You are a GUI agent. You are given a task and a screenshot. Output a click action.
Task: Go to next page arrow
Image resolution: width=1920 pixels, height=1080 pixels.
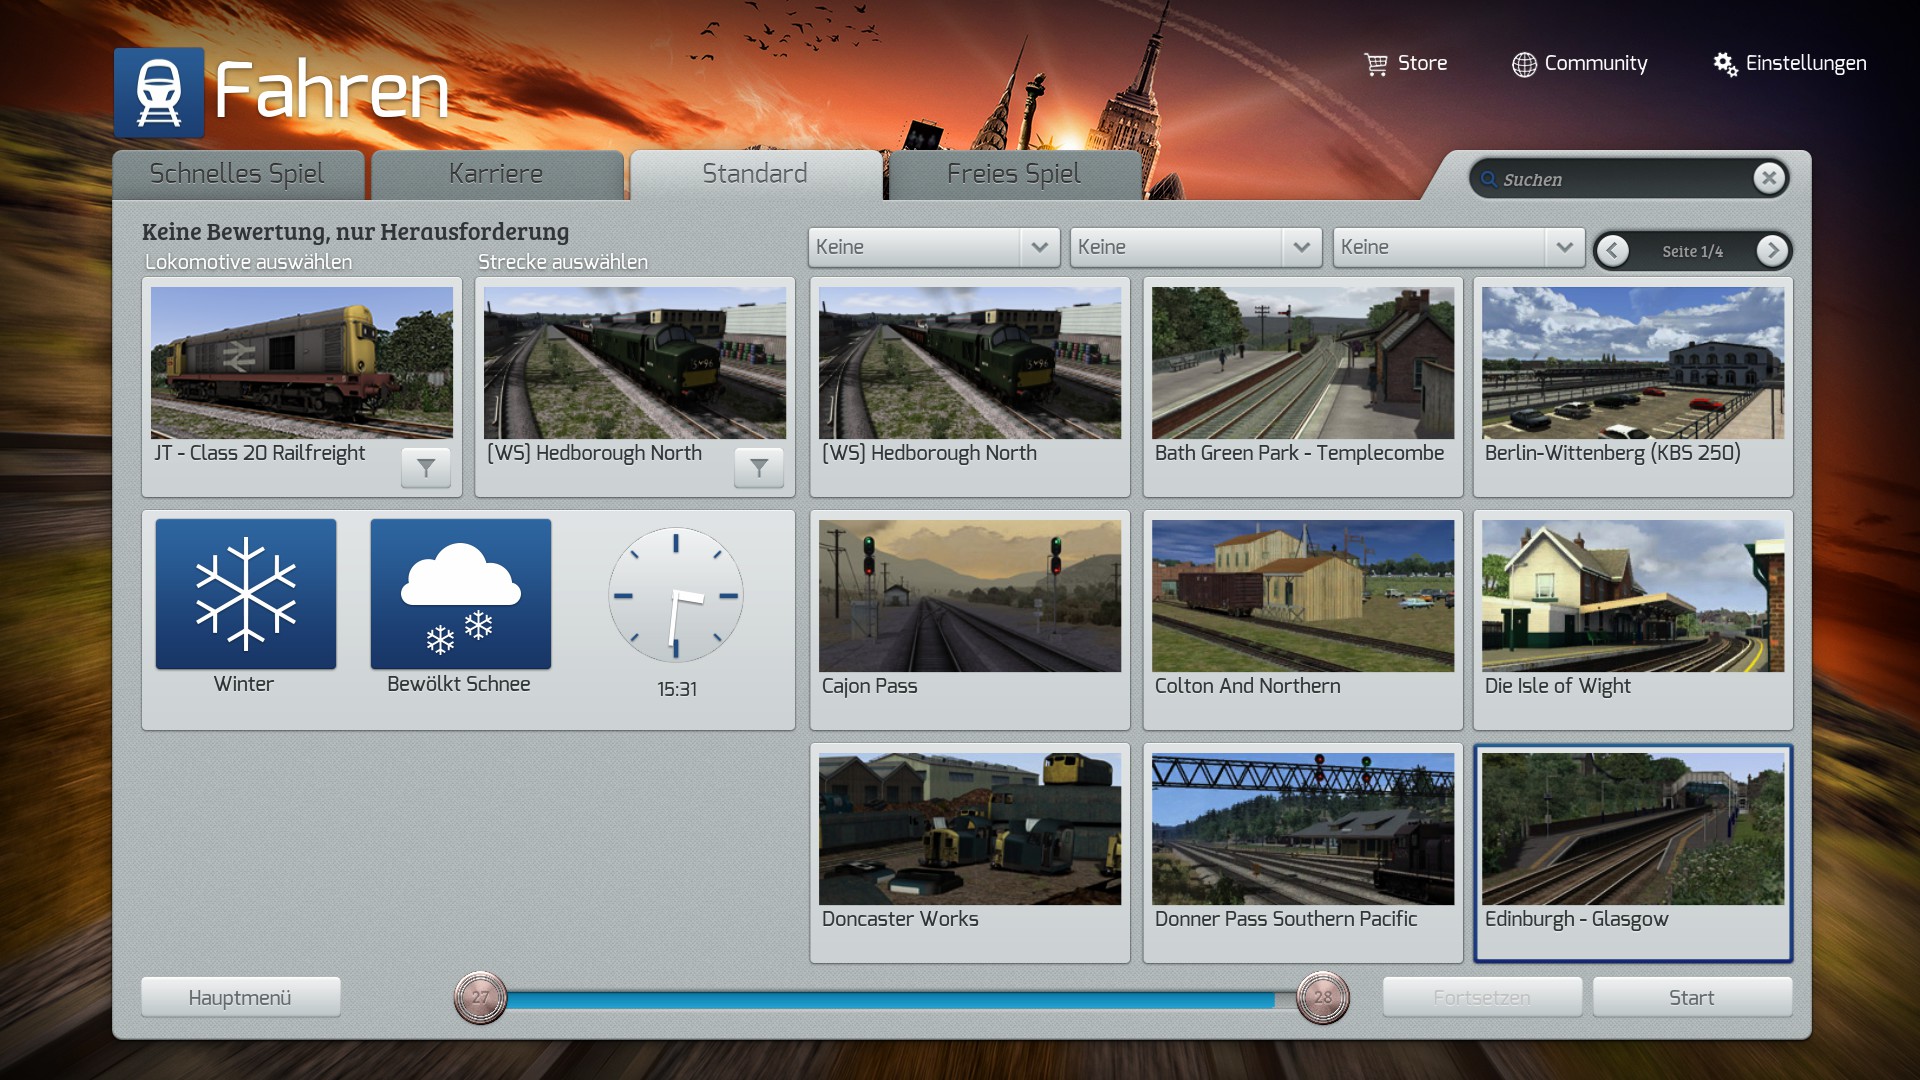click(x=1772, y=251)
